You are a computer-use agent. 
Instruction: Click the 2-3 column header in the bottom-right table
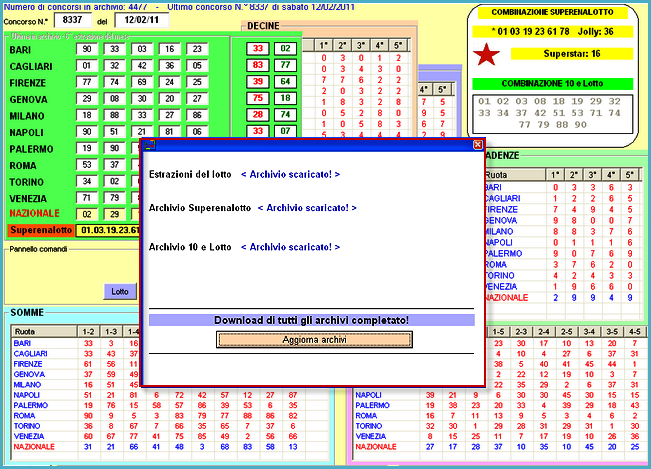tap(521, 332)
